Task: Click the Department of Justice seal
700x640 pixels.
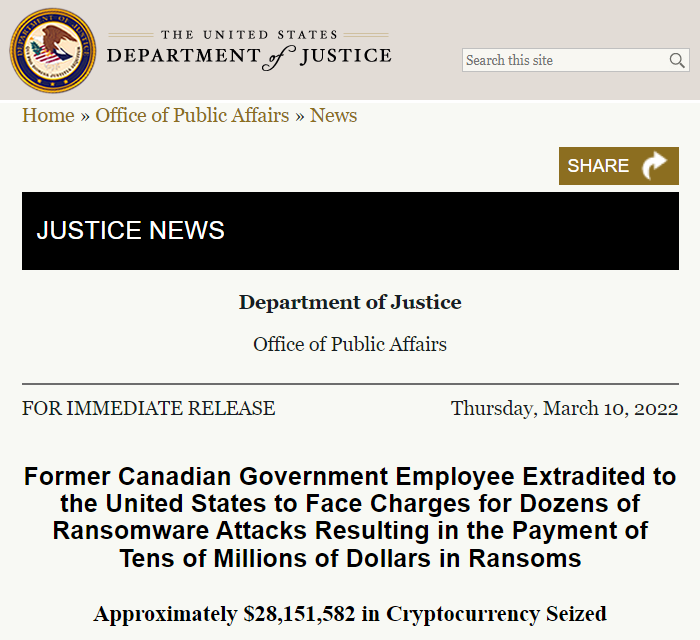Action: coord(50,50)
